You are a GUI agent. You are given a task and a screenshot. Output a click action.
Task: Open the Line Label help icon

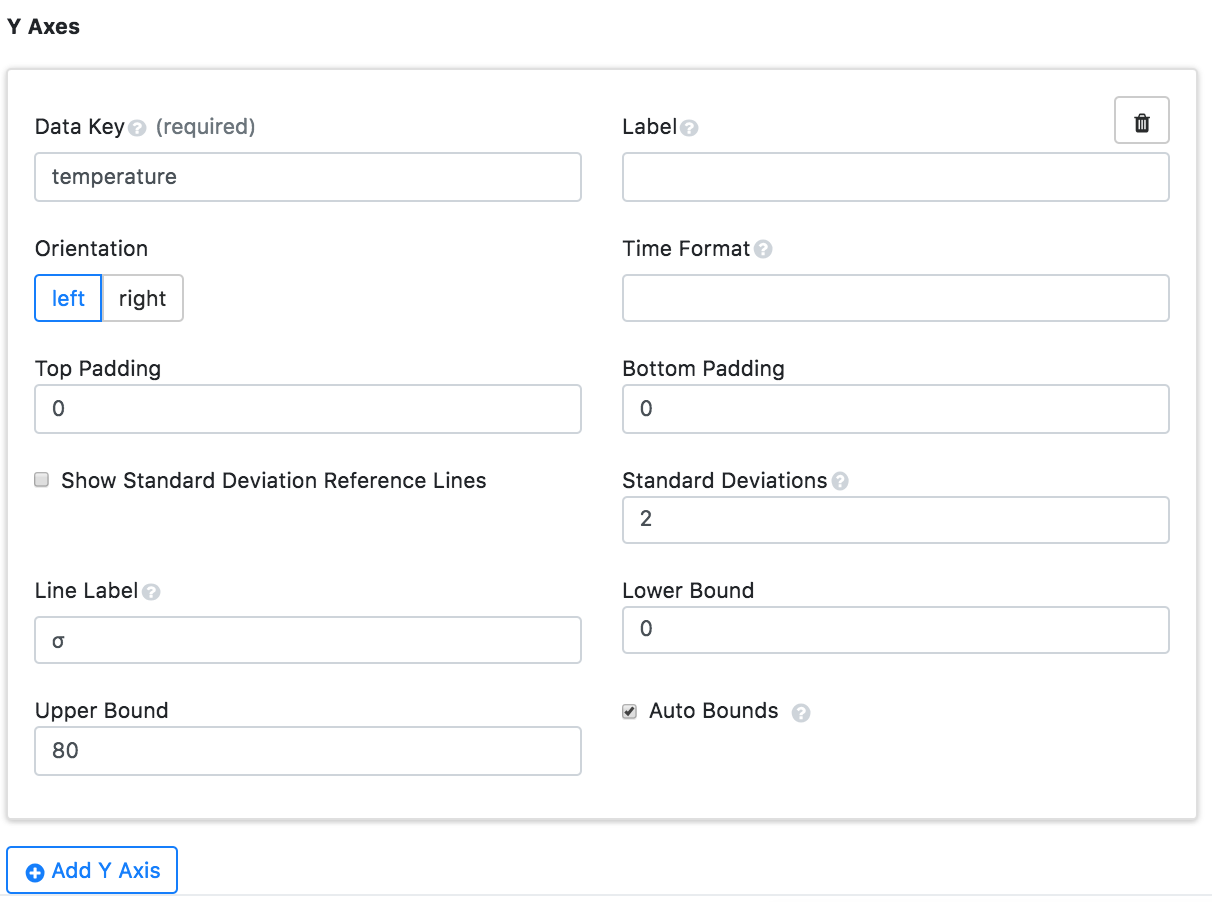click(151, 592)
